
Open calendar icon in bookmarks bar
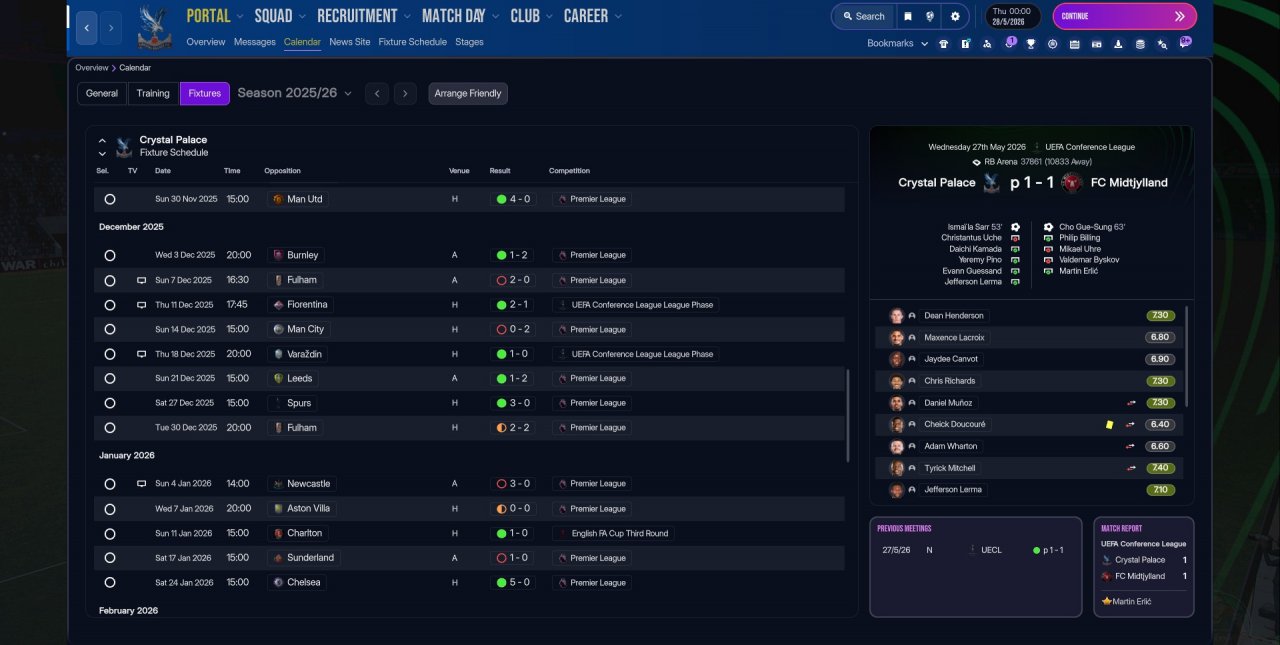pos(1074,44)
